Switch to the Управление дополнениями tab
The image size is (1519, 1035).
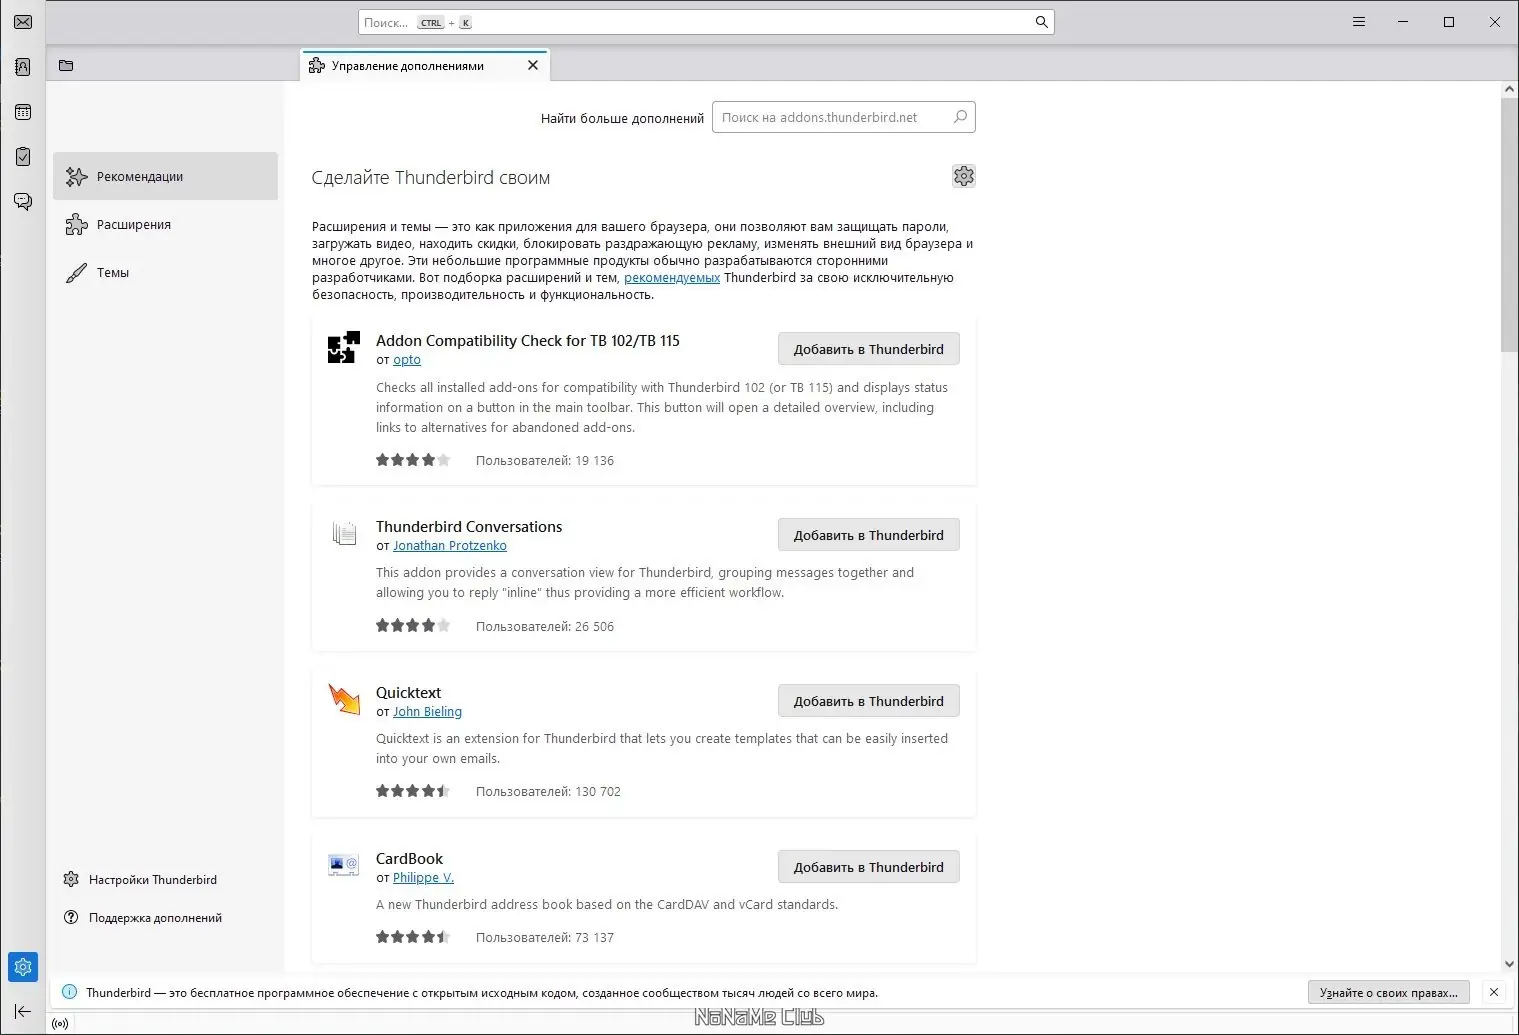point(425,65)
